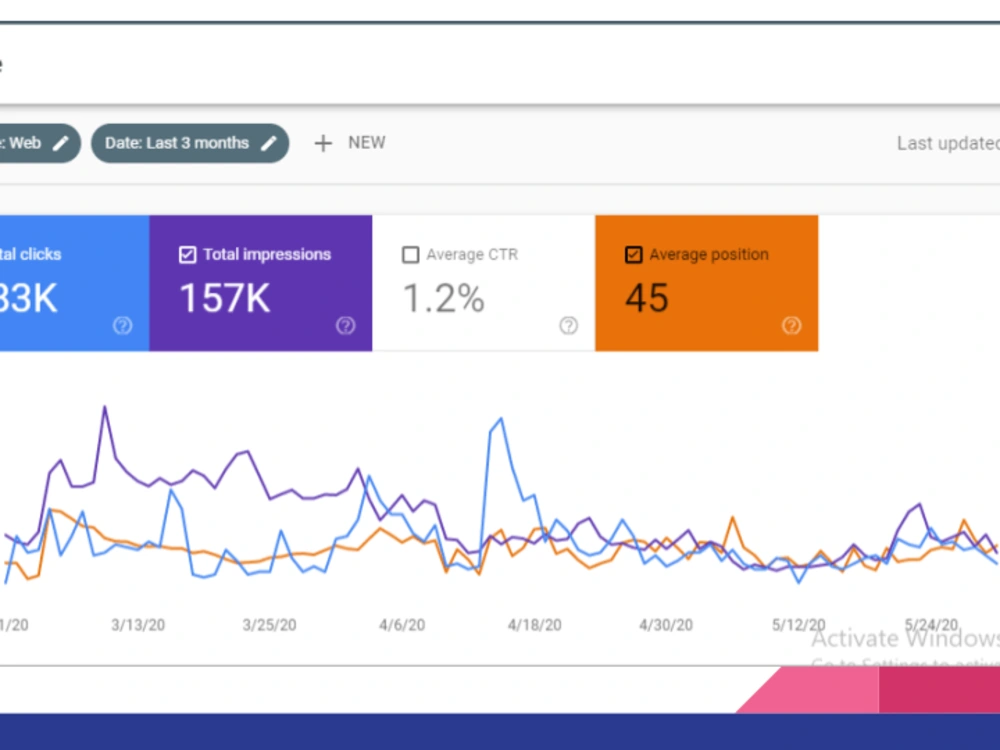This screenshot has width=1000, height=750.
Task: Enable the Average CTR checkbox
Action: tap(411, 254)
